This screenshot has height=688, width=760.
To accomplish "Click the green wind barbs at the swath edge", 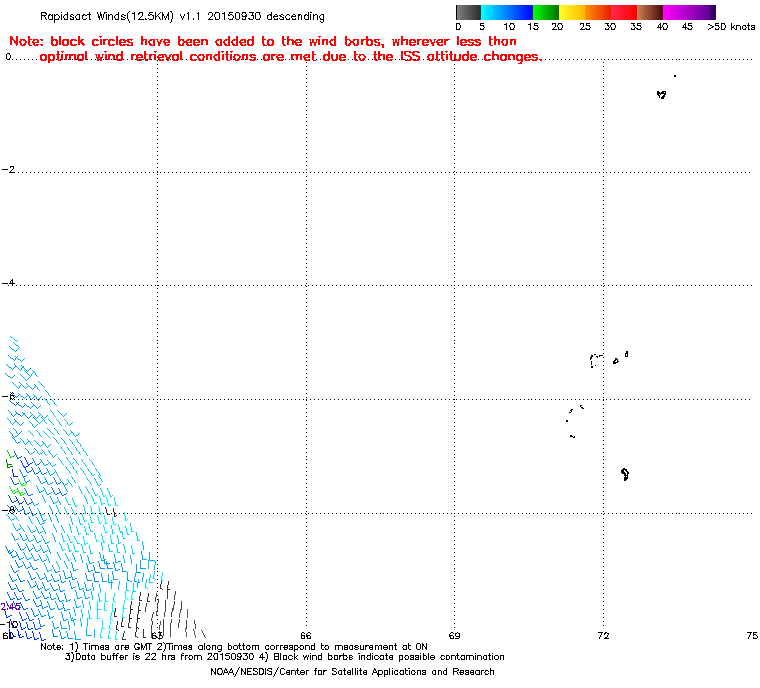I will pos(16,473).
